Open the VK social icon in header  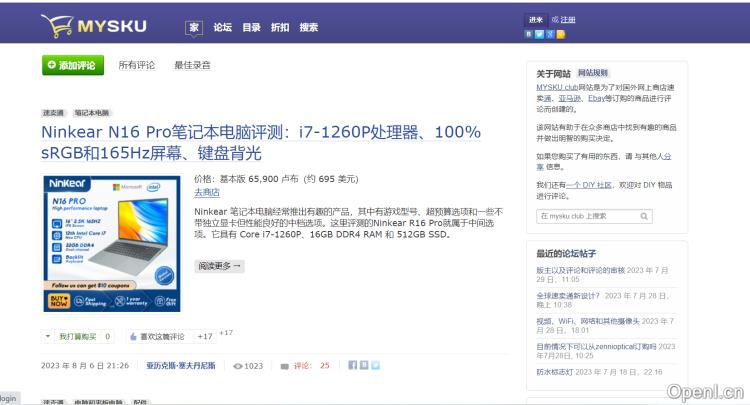(x=529, y=34)
